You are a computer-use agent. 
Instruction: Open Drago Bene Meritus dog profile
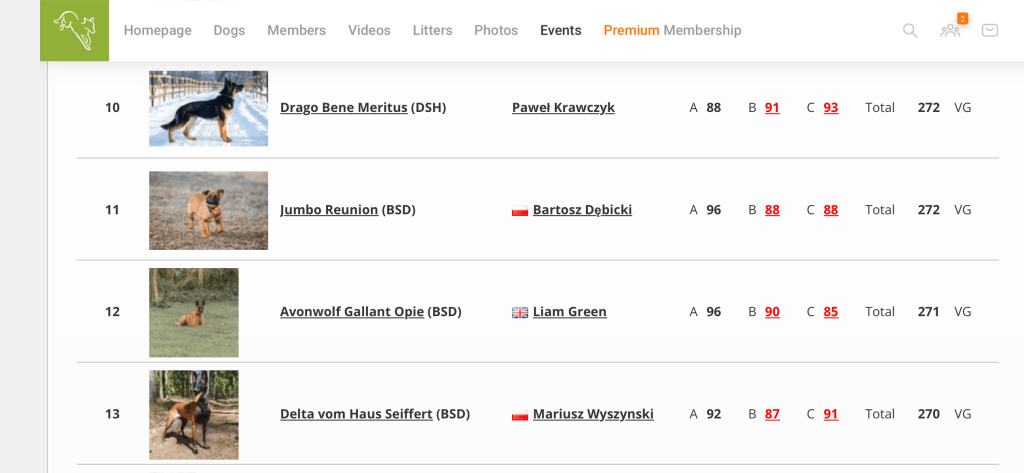click(344, 108)
